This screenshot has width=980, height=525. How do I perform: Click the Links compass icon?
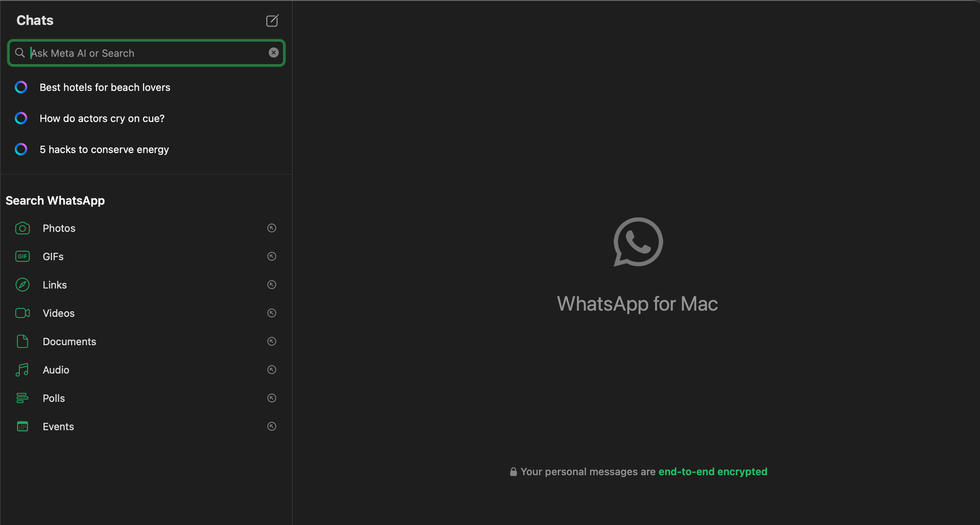pos(22,284)
